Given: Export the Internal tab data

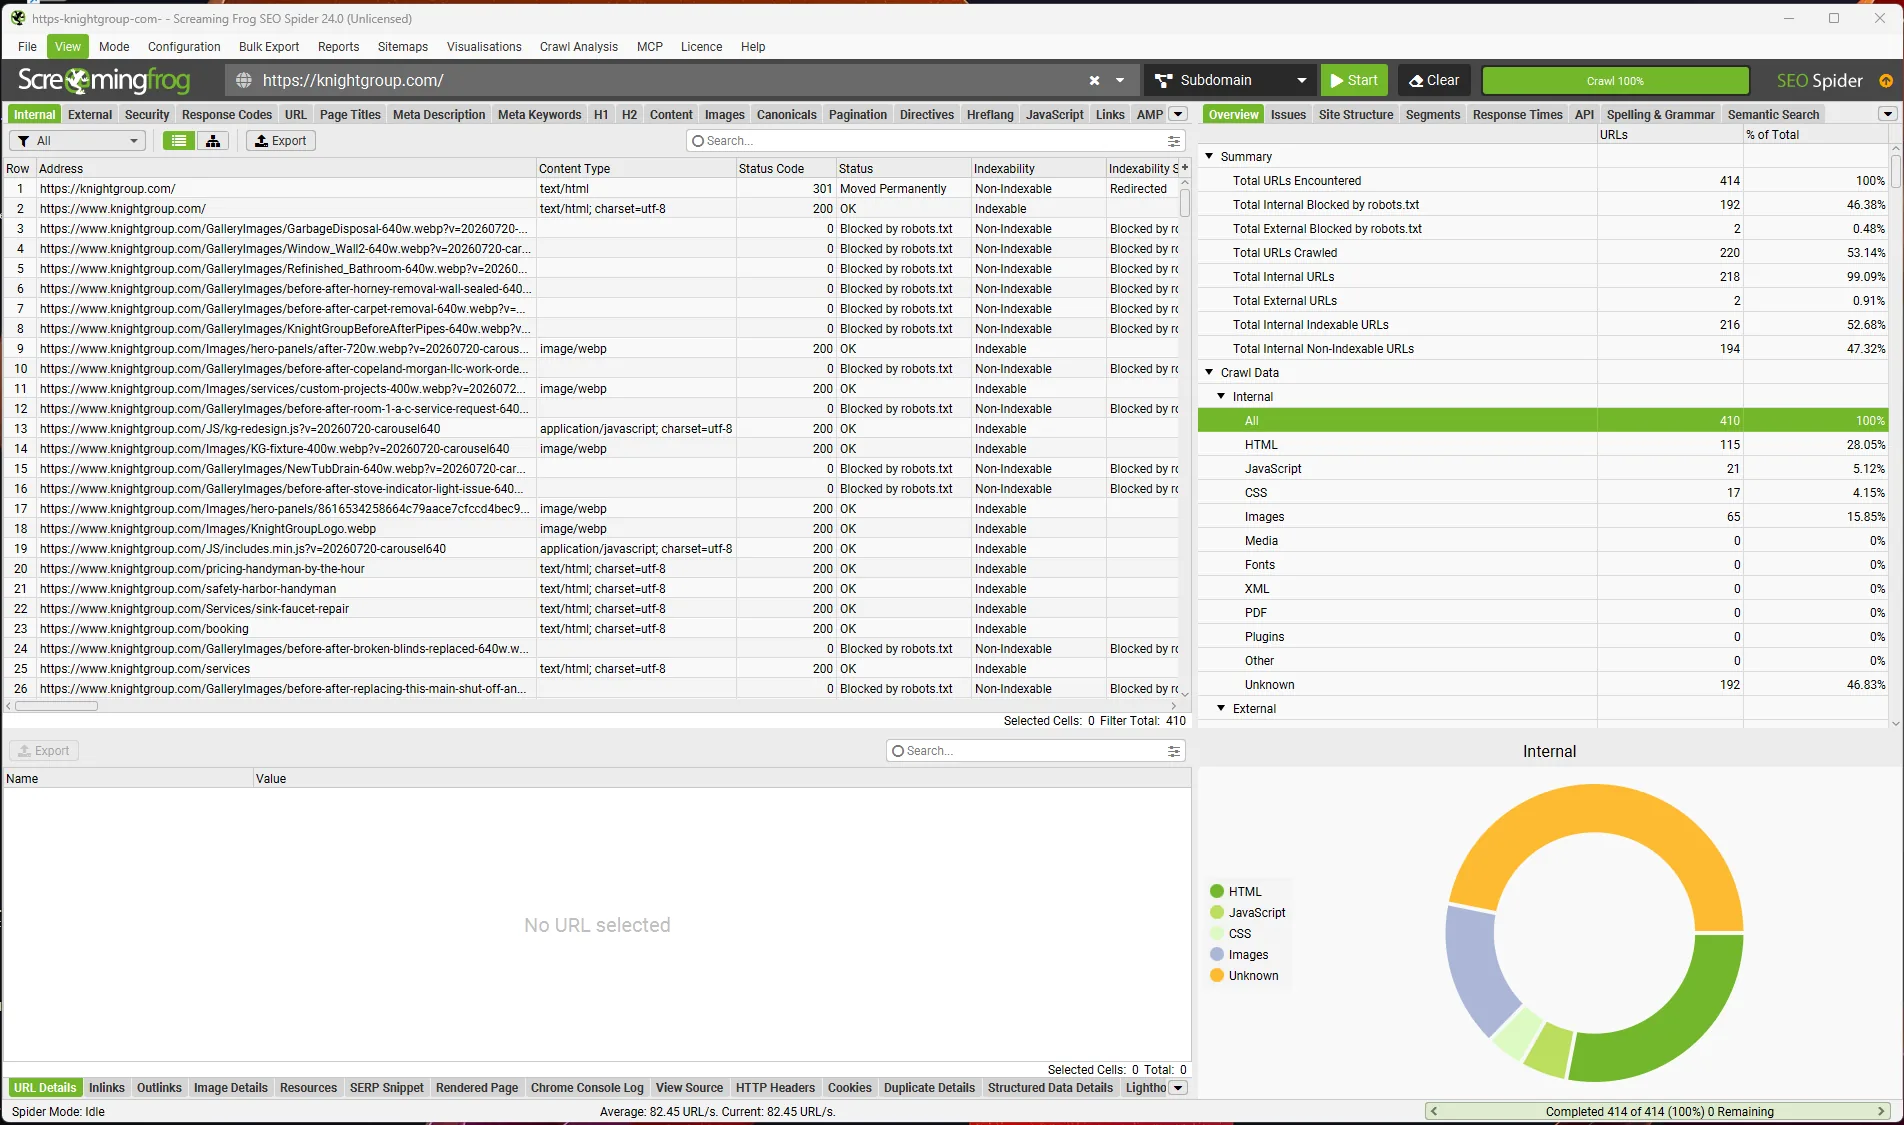Looking at the screenshot, I should 281,141.
